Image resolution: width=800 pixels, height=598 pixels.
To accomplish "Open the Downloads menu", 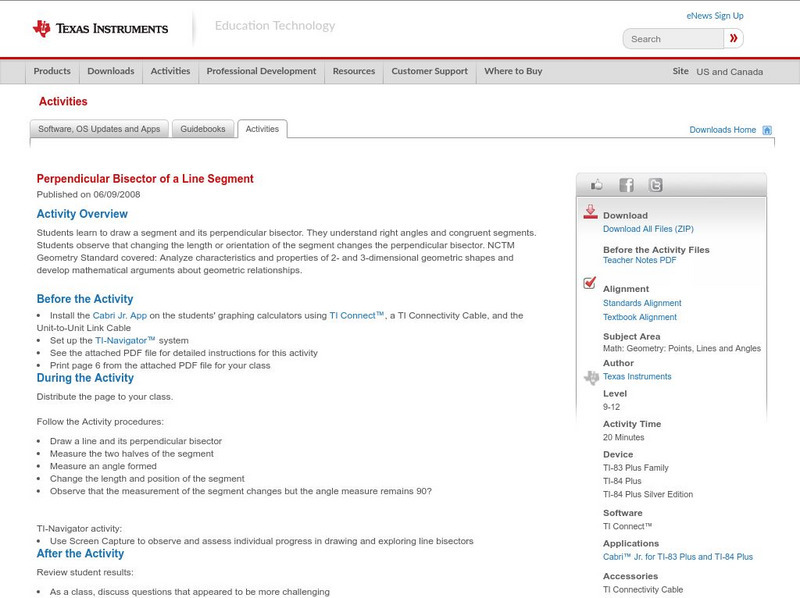I will click(x=111, y=71).
